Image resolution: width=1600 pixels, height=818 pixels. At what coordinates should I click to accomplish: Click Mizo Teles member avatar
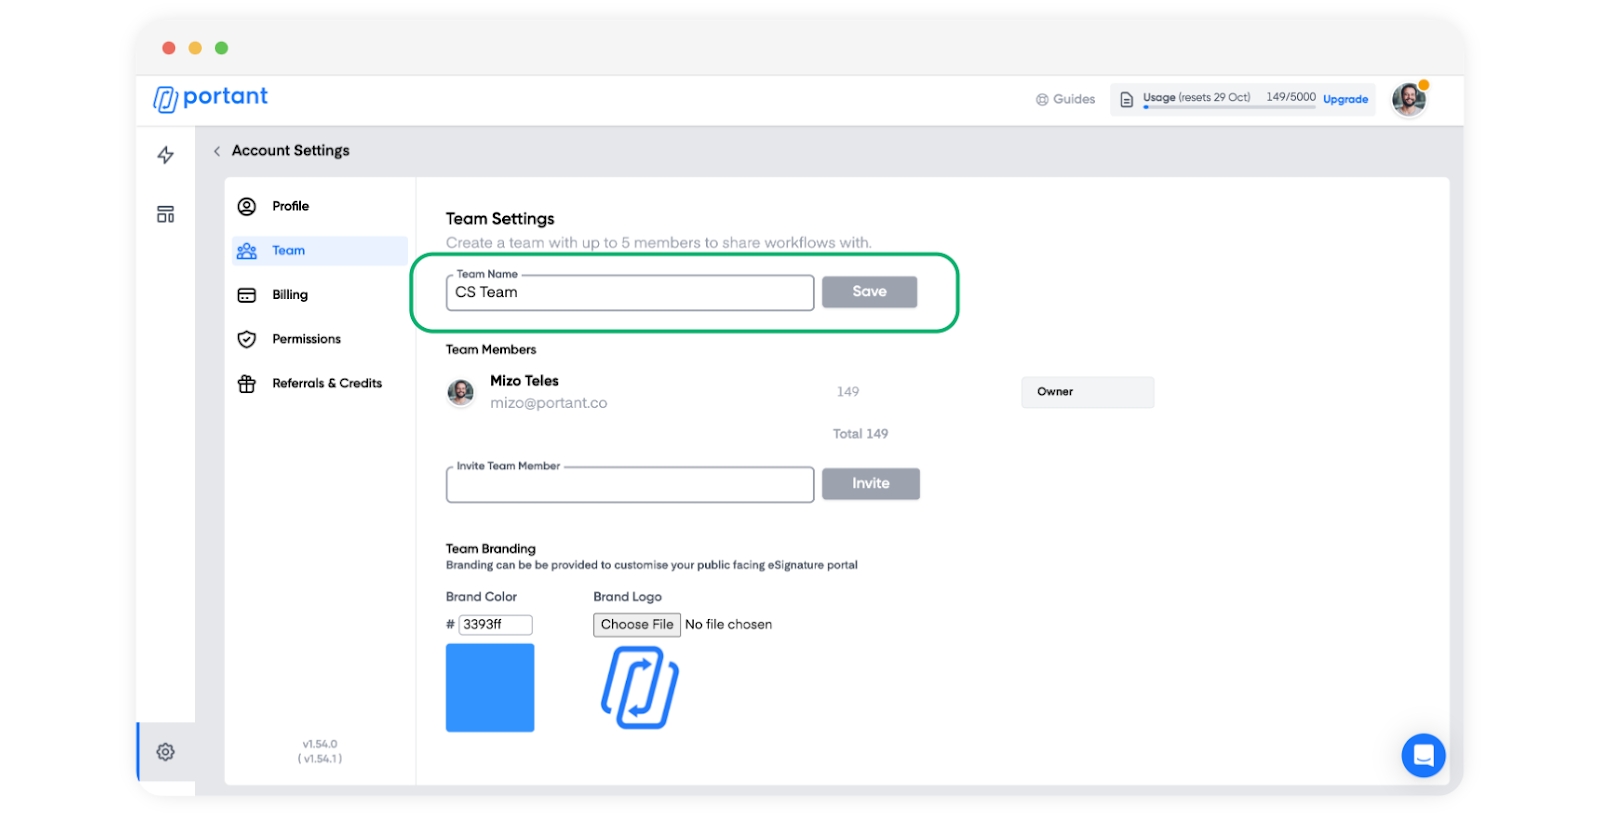(x=461, y=392)
